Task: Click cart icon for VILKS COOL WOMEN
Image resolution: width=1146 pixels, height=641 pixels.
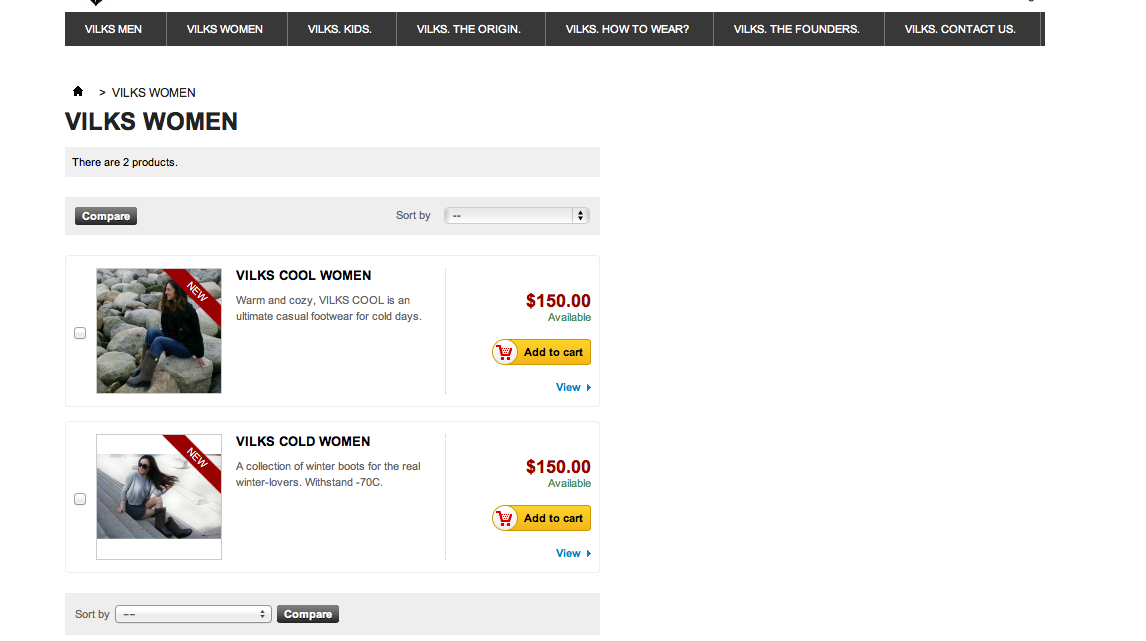Action: [505, 352]
